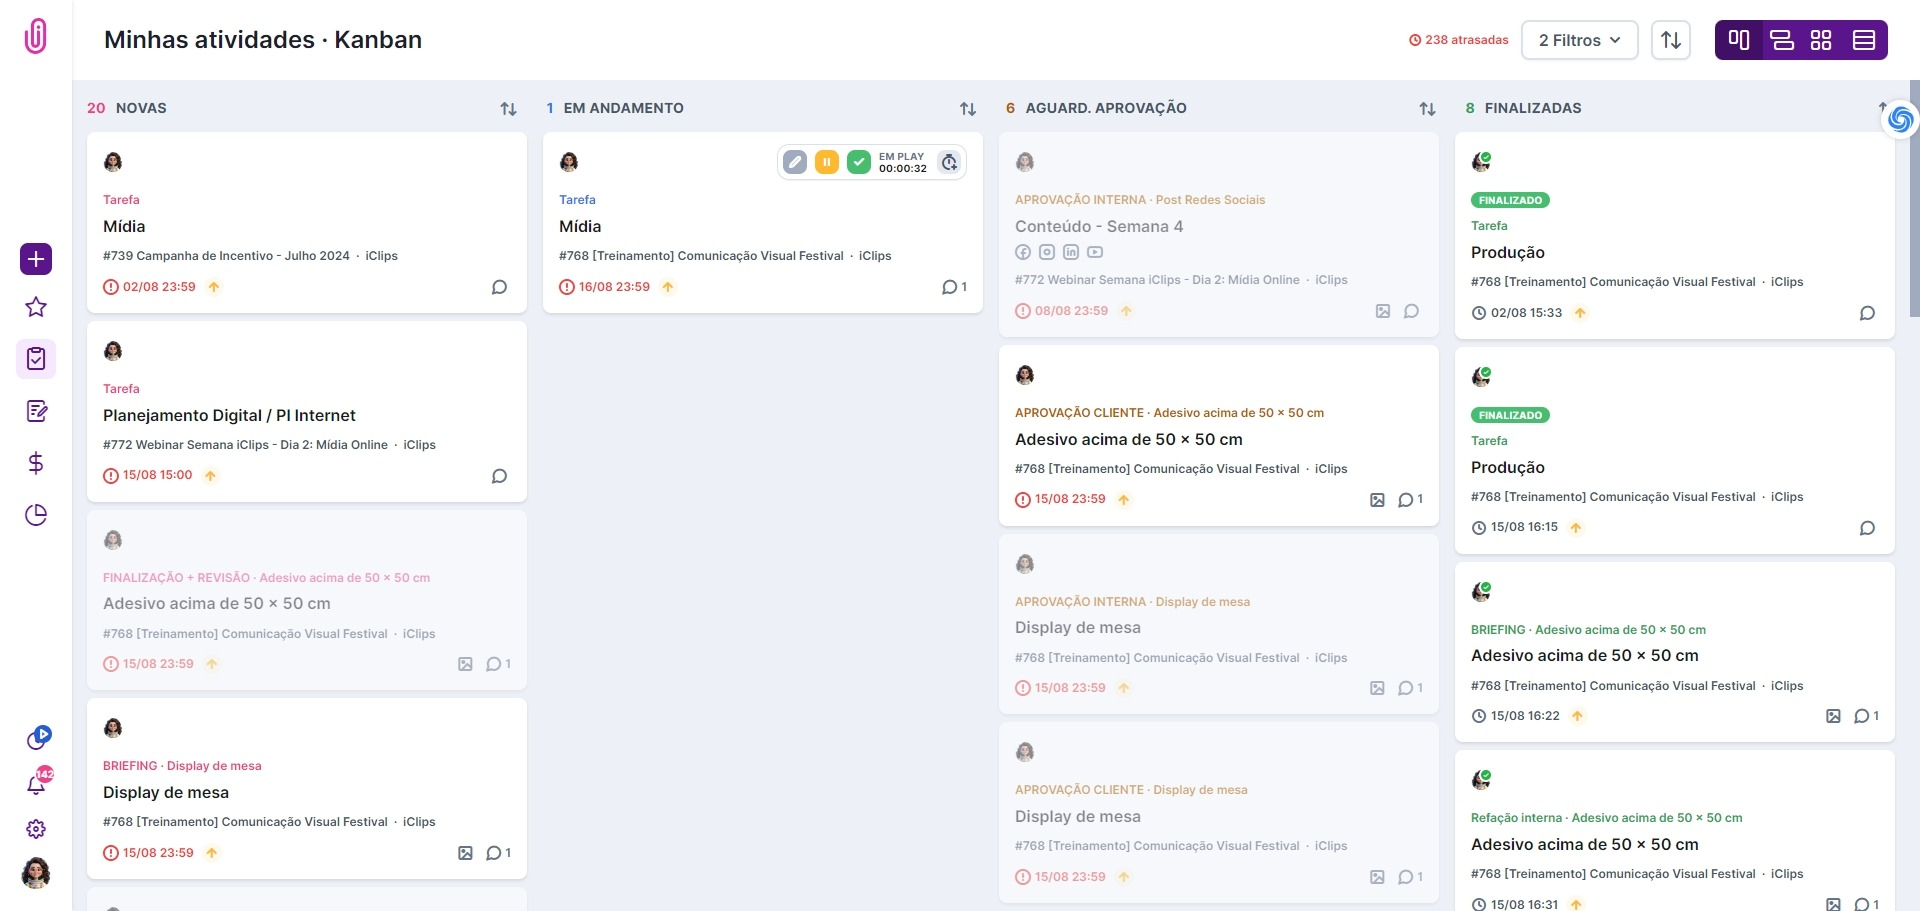Click the global sort arrows button in header

point(1671,40)
